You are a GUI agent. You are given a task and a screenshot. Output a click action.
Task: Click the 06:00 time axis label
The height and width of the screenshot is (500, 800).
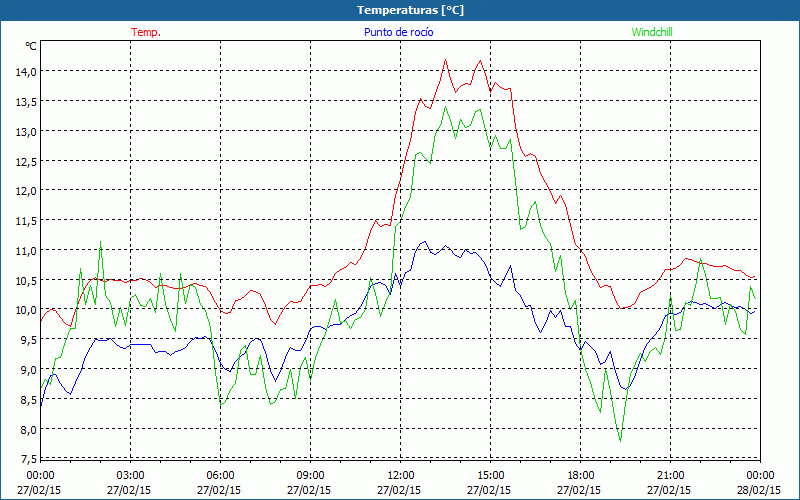point(220,476)
